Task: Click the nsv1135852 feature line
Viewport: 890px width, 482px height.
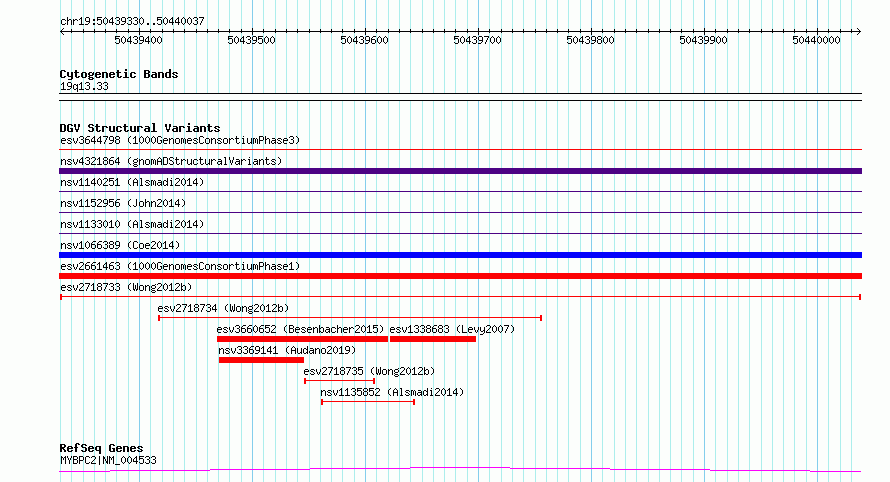Action: tap(368, 402)
